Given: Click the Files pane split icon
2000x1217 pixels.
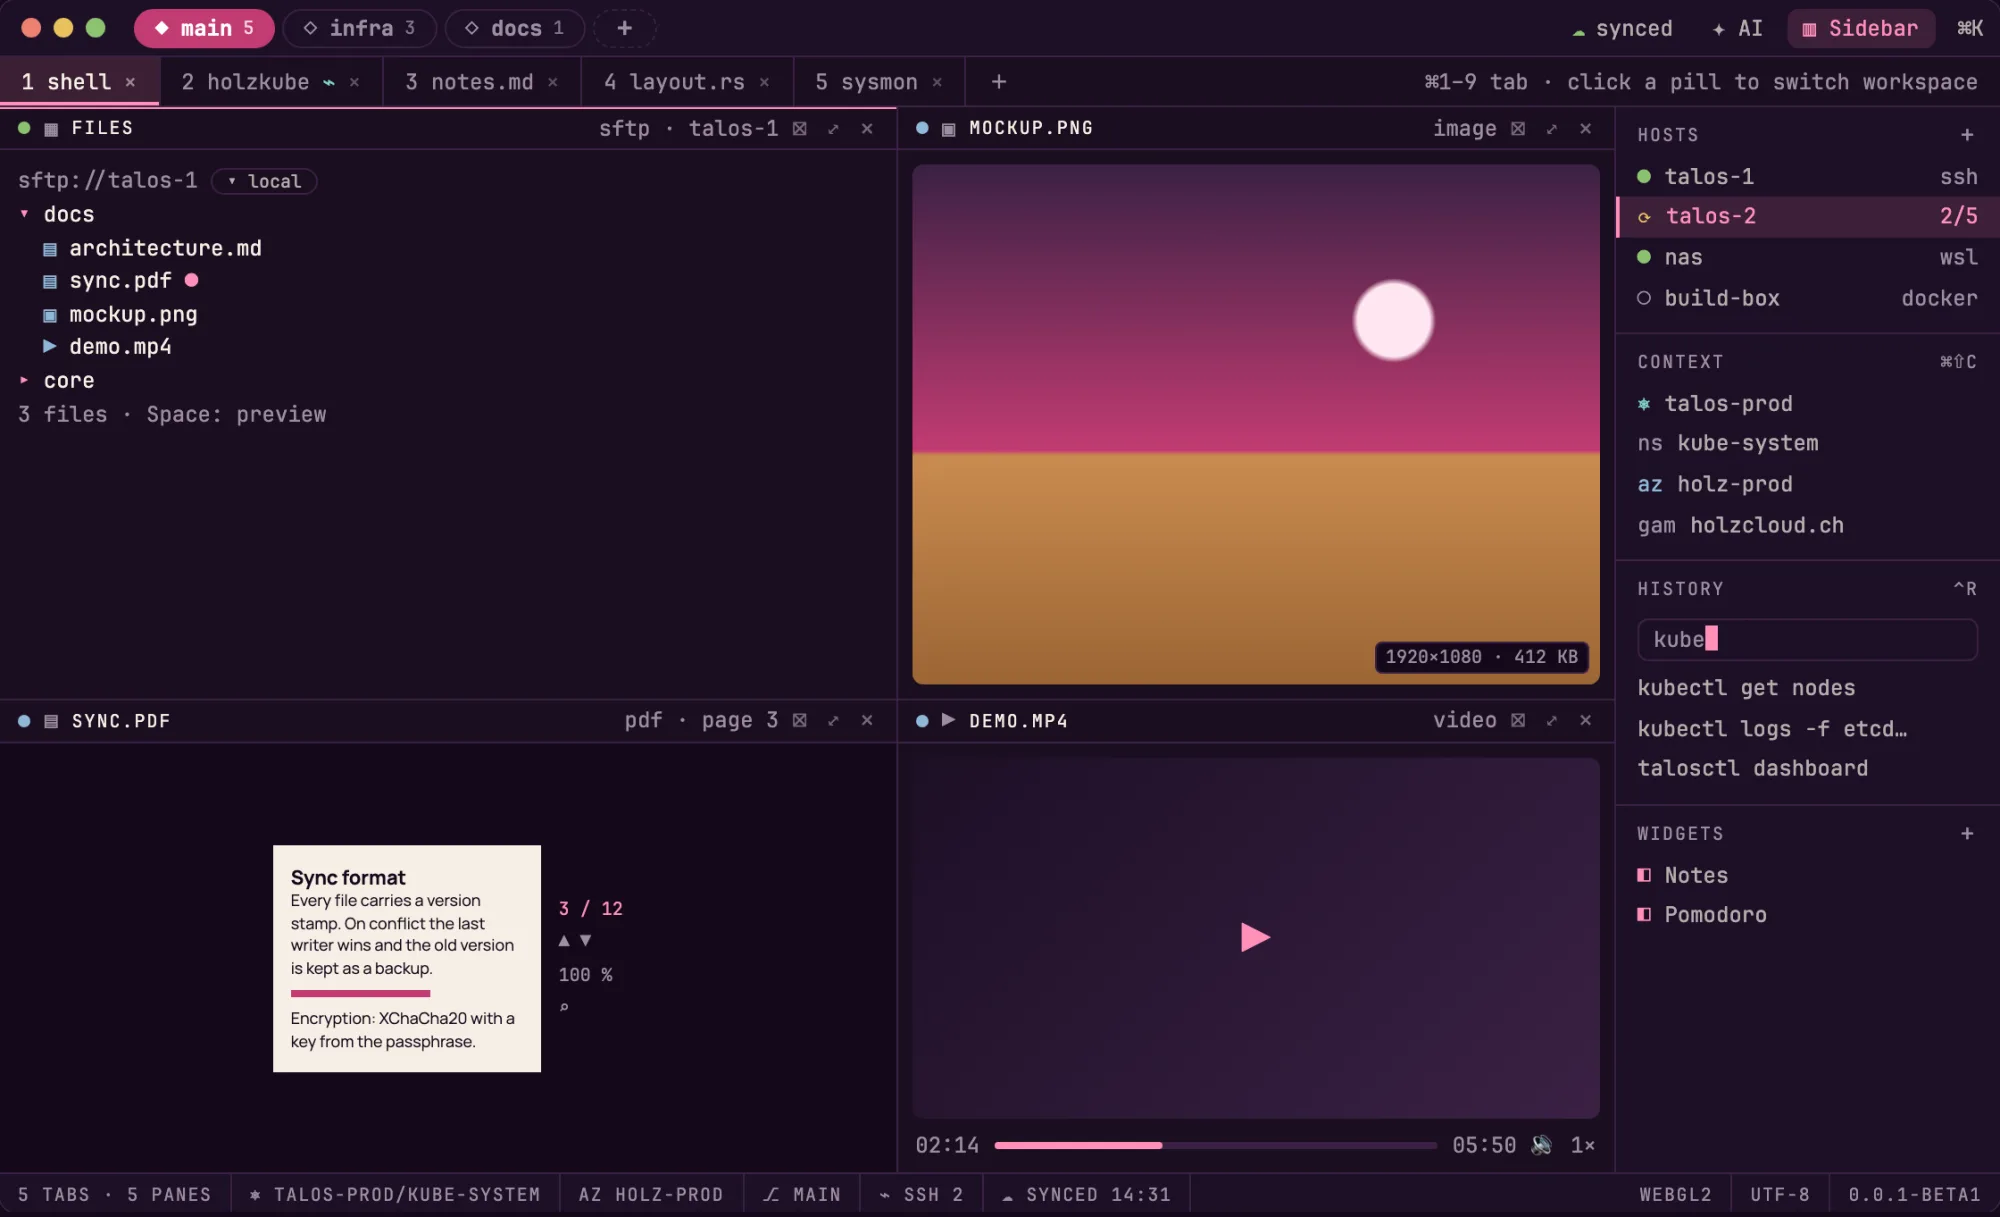Looking at the screenshot, I should (x=800, y=128).
